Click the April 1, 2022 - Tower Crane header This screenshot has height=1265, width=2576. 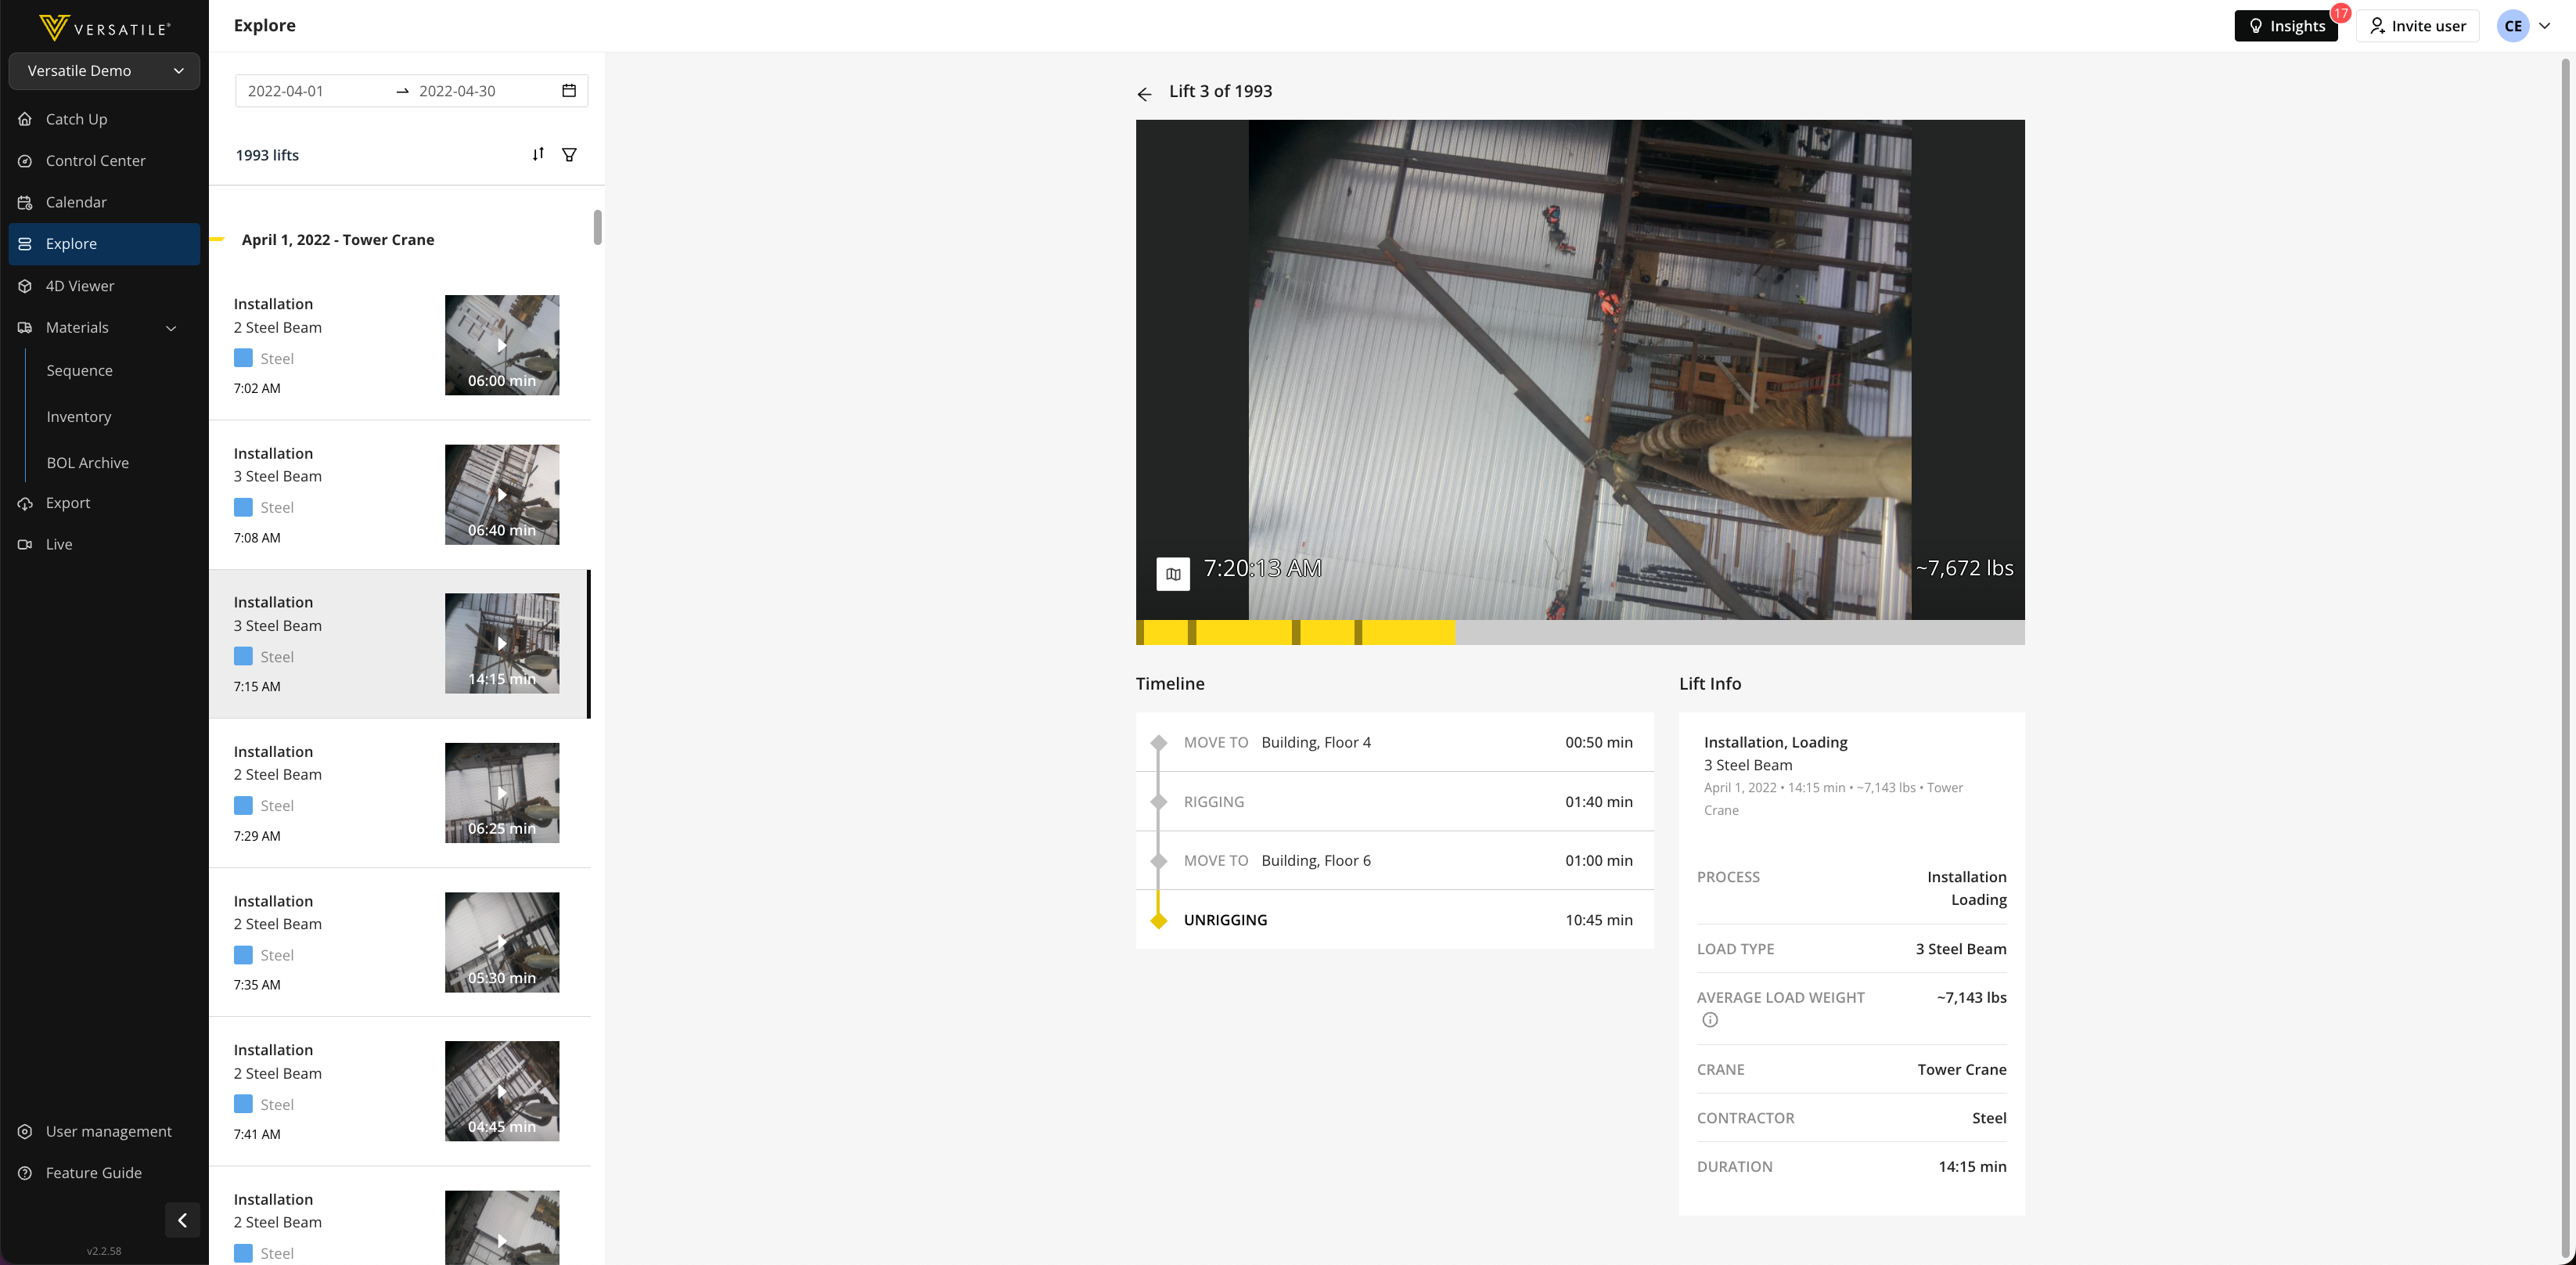pos(338,240)
